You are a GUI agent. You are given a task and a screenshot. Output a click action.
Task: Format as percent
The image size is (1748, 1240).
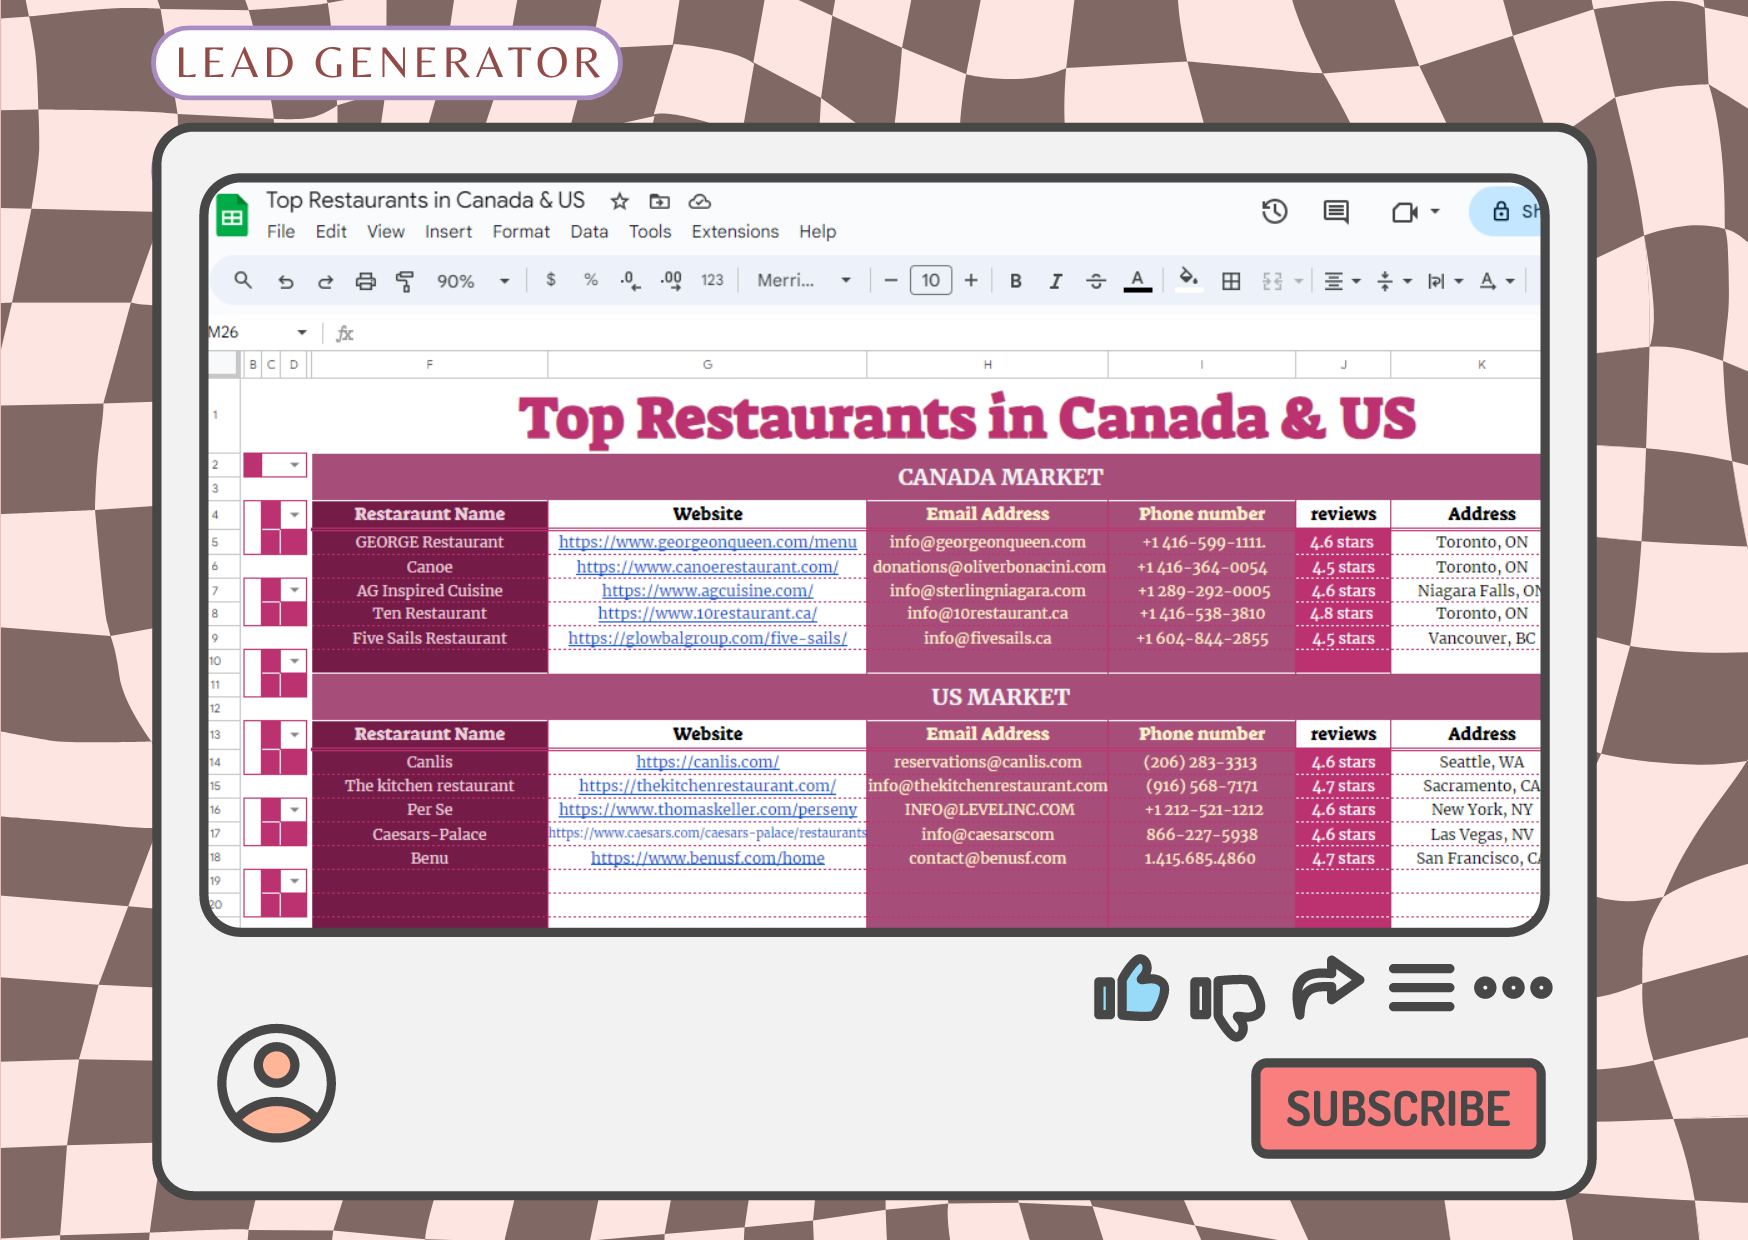(x=591, y=280)
